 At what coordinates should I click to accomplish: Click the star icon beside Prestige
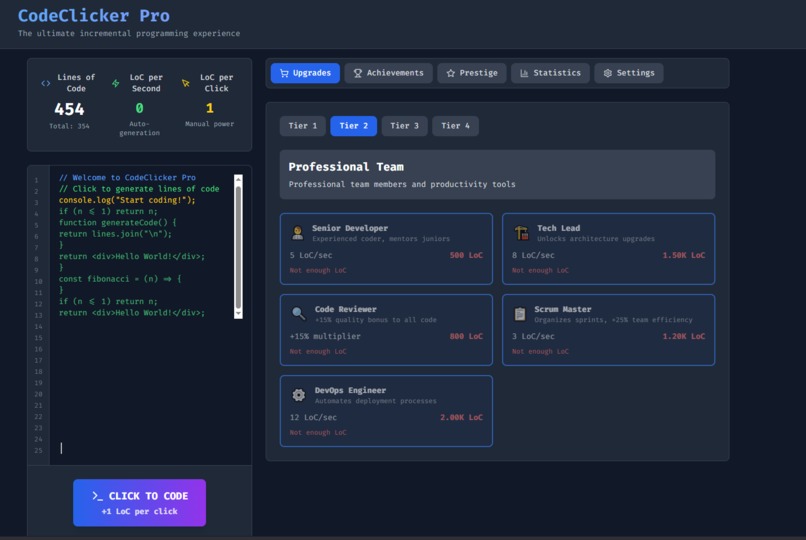451,73
